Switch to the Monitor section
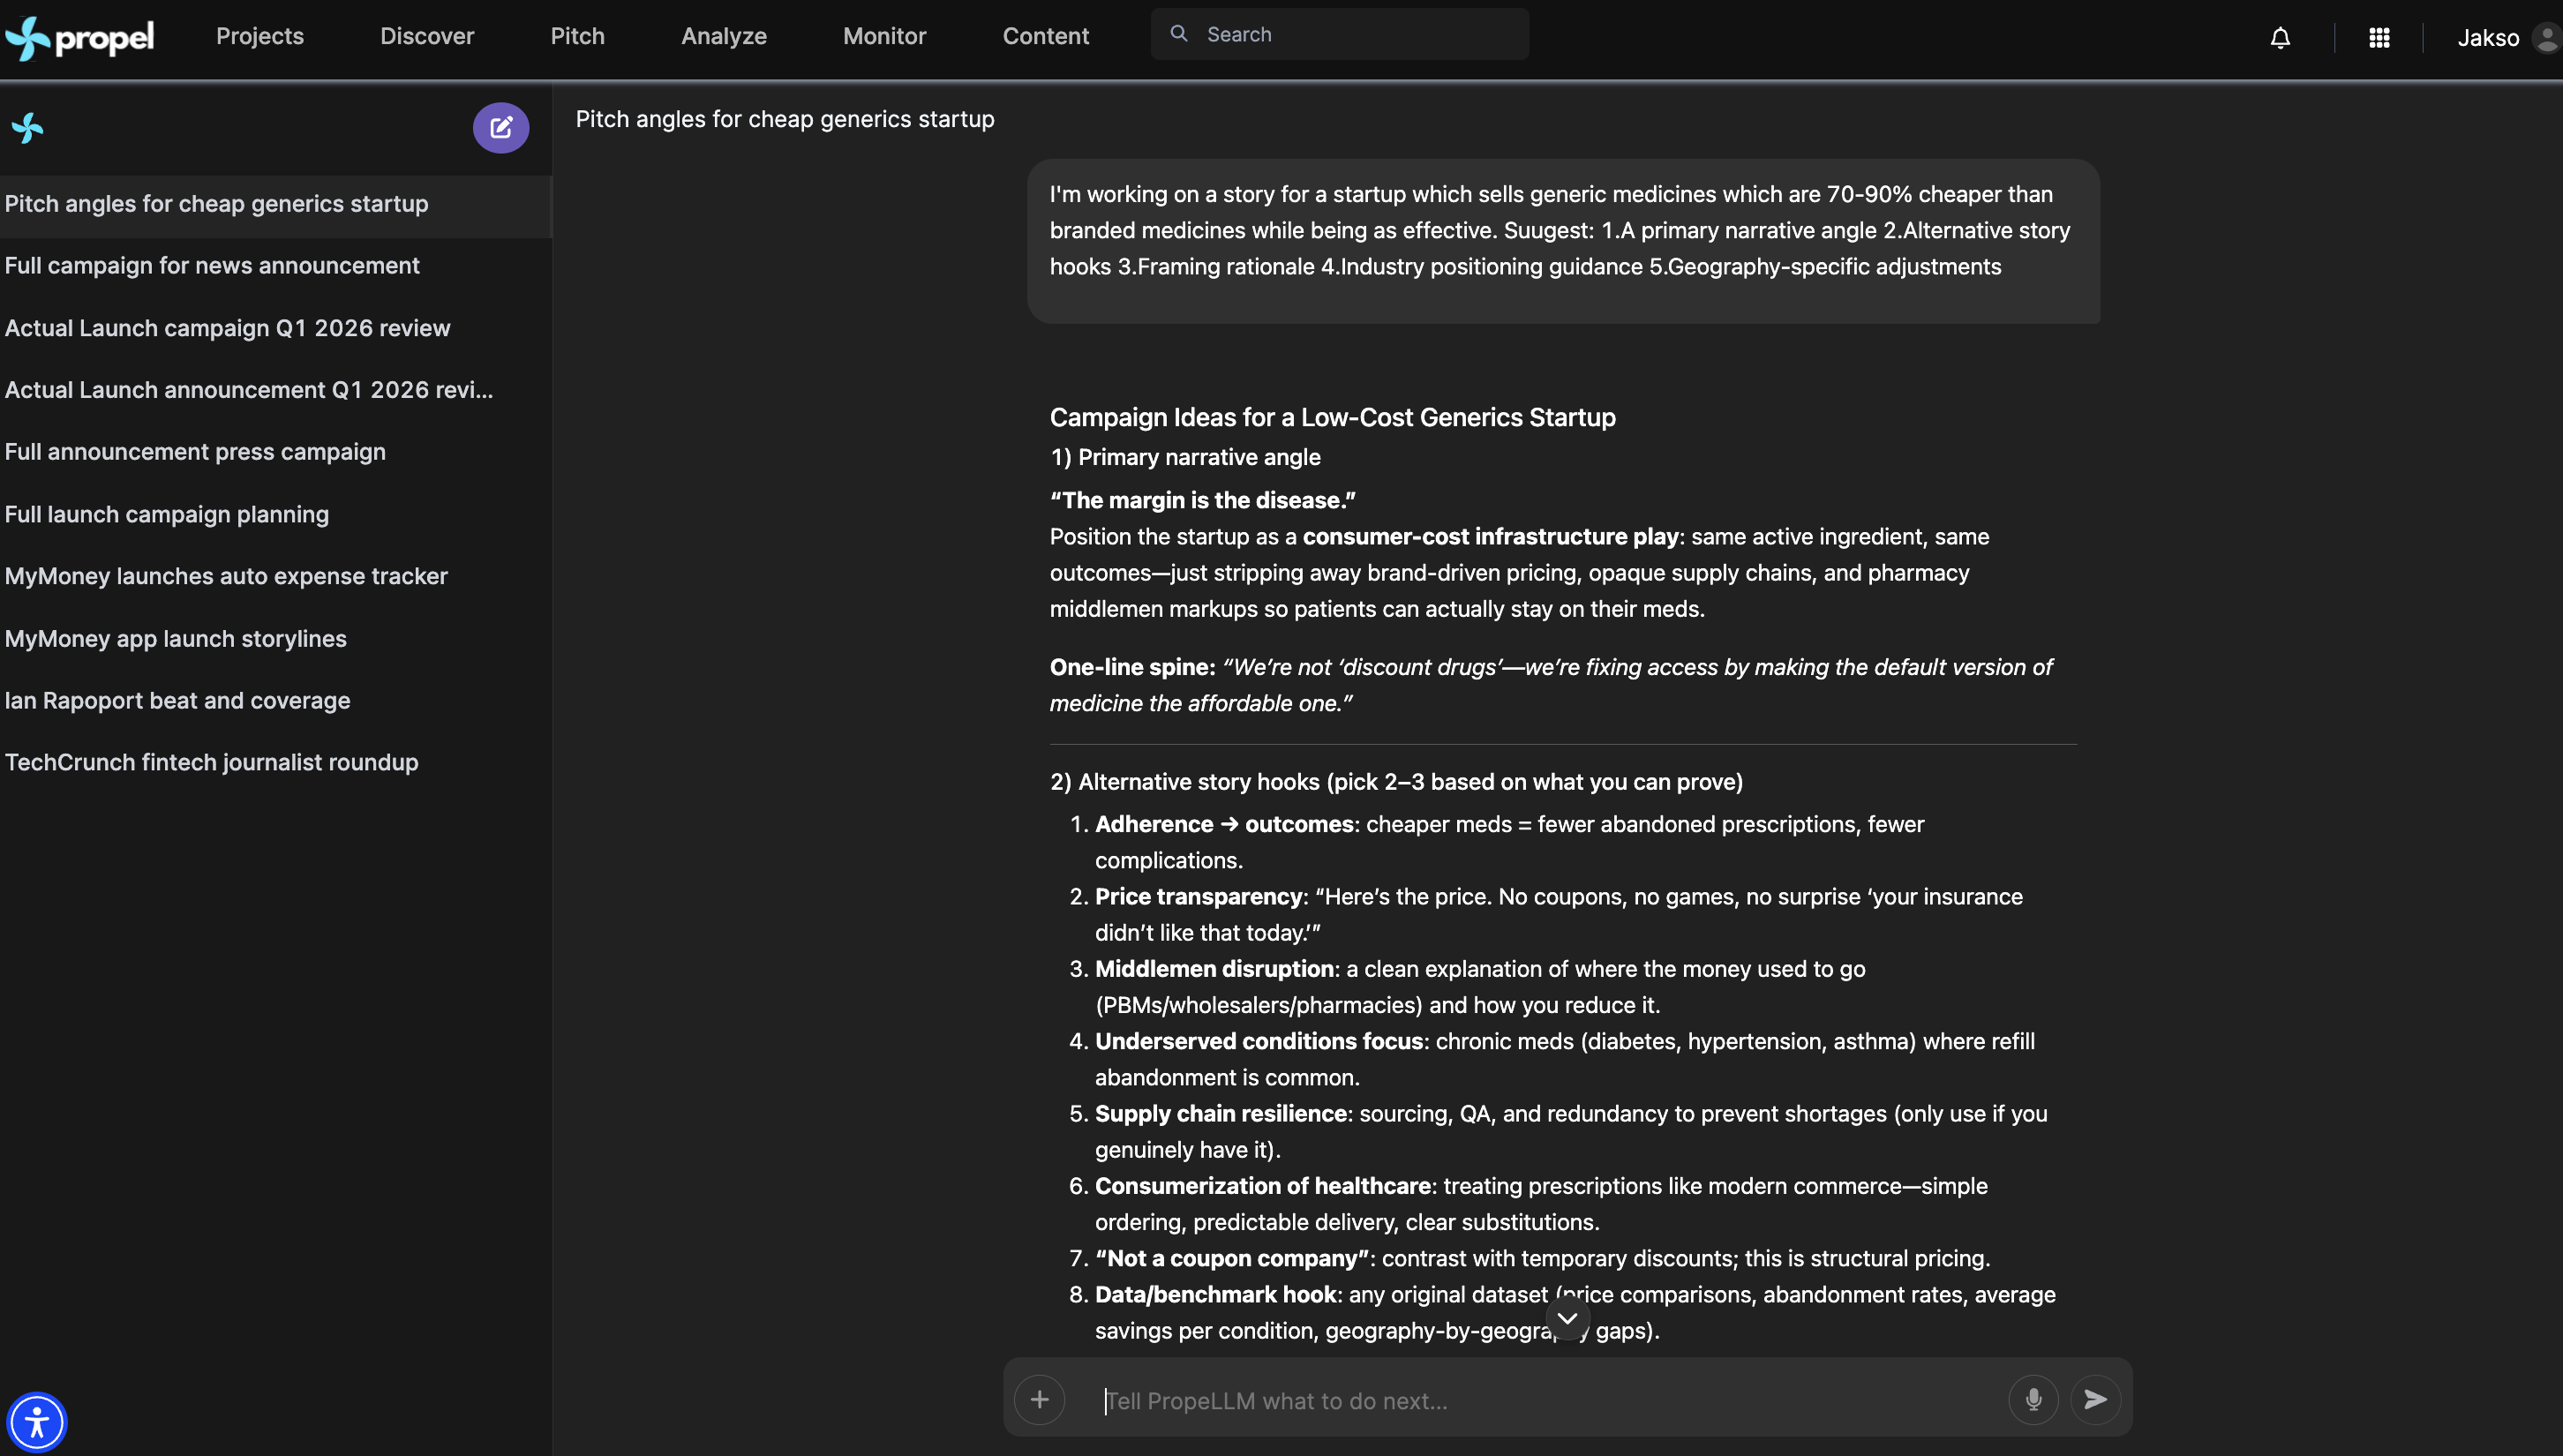 click(884, 36)
